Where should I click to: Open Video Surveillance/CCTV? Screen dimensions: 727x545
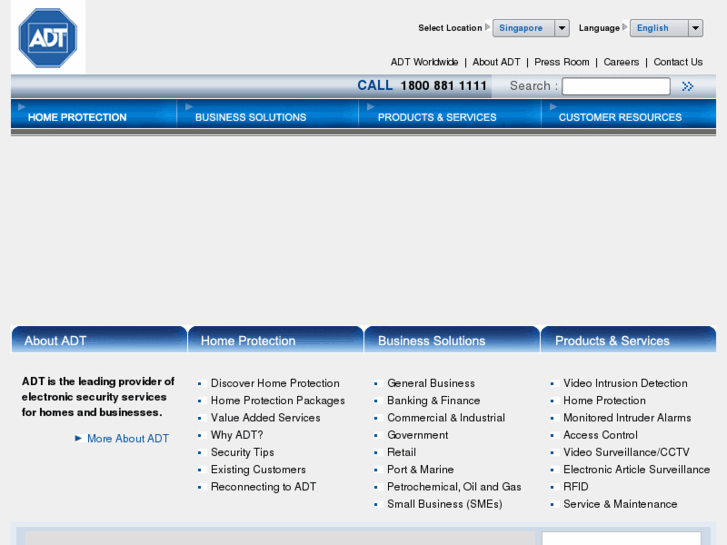pyautogui.click(x=626, y=452)
